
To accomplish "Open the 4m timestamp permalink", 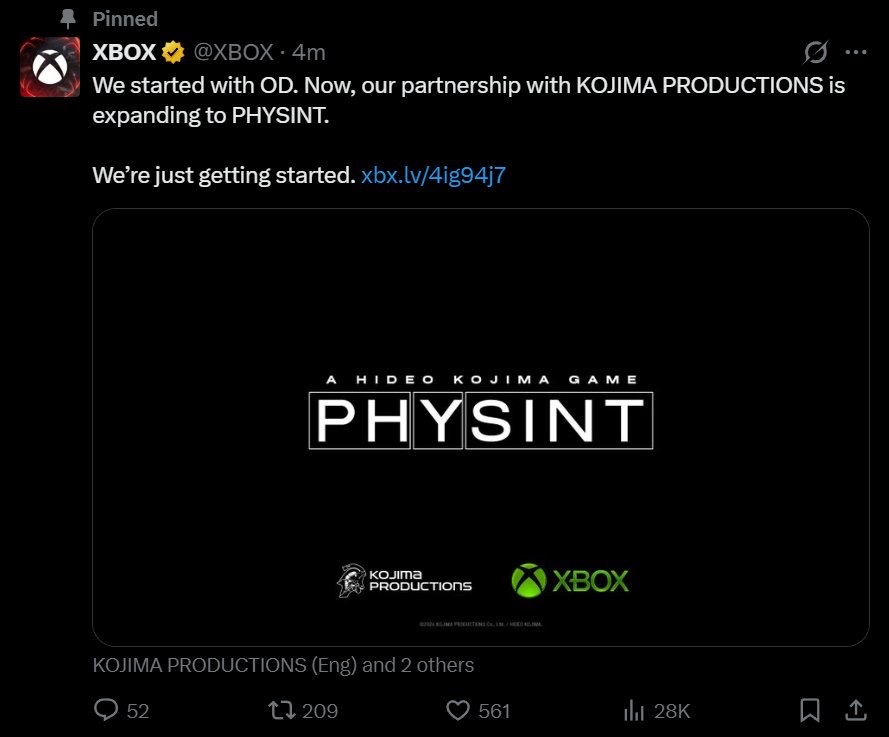I will (309, 52).
